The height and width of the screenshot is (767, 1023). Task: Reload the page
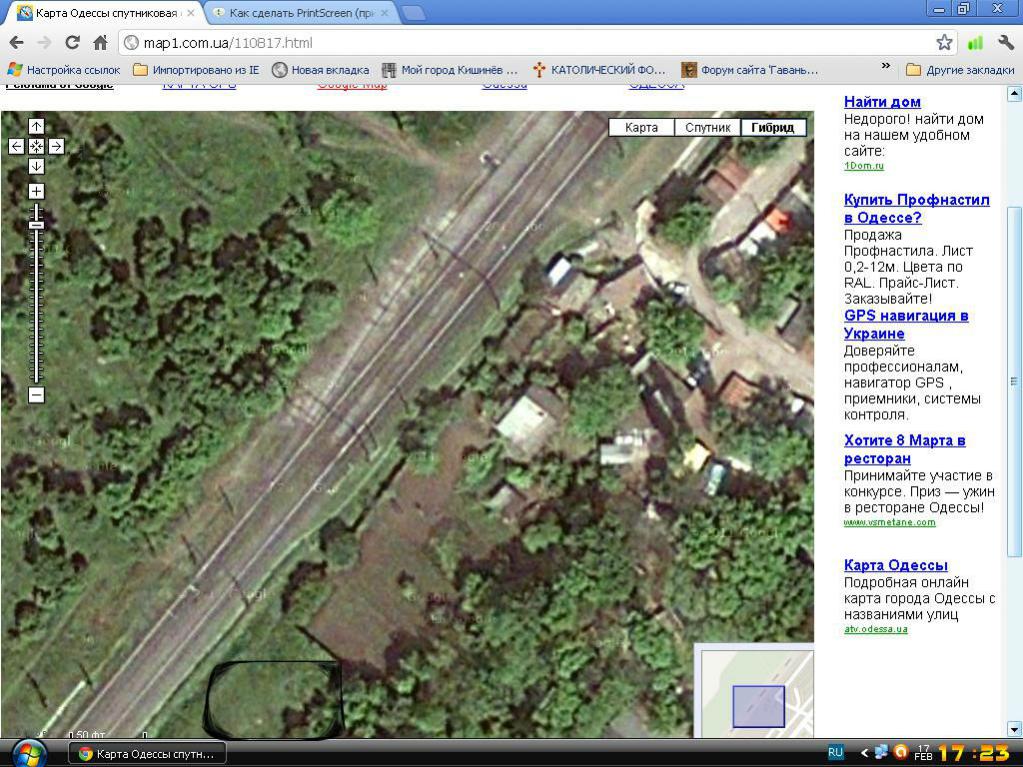click(72, 43)
